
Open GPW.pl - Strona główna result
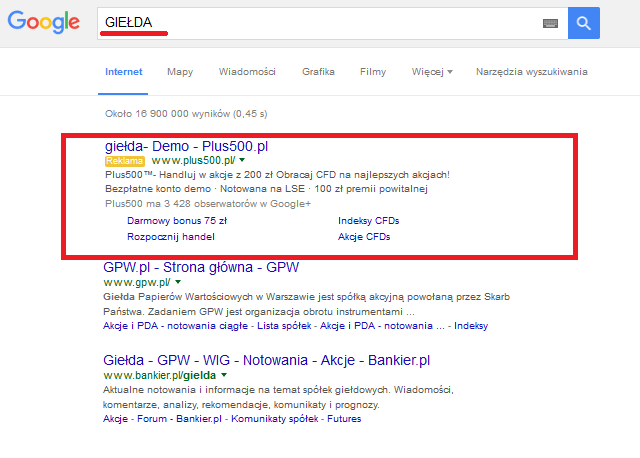tap(201, 267)
